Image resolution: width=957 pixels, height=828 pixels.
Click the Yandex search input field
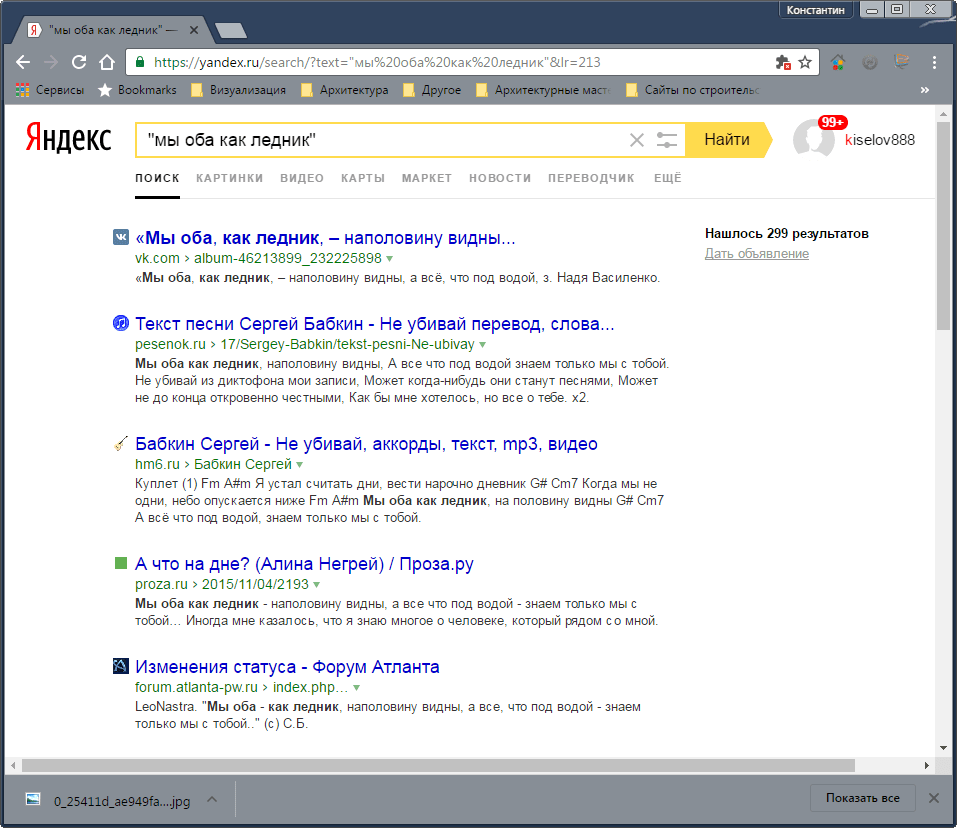385,140
